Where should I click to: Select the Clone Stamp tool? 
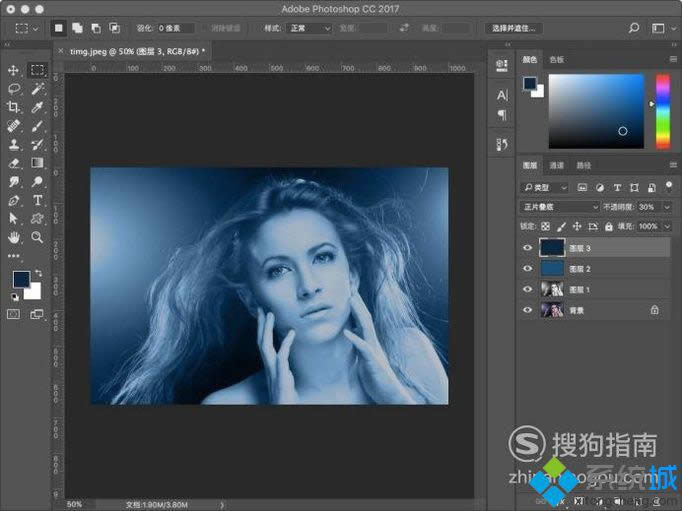[13, 144]
